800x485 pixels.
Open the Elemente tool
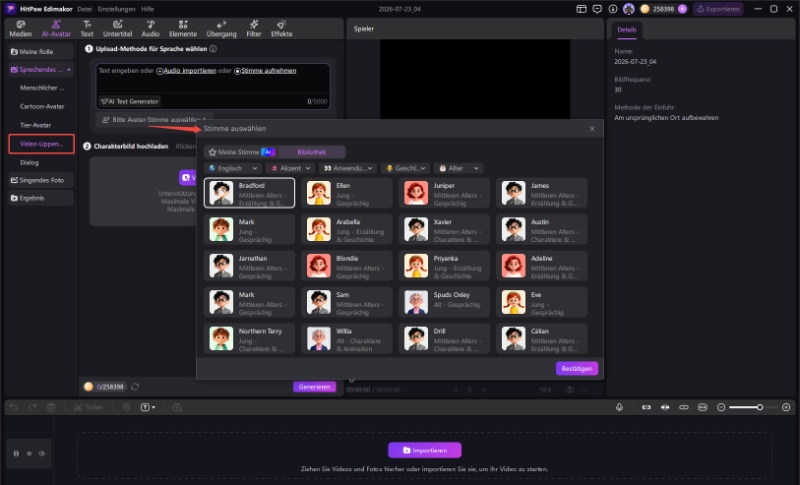click(x=183, y=29)
